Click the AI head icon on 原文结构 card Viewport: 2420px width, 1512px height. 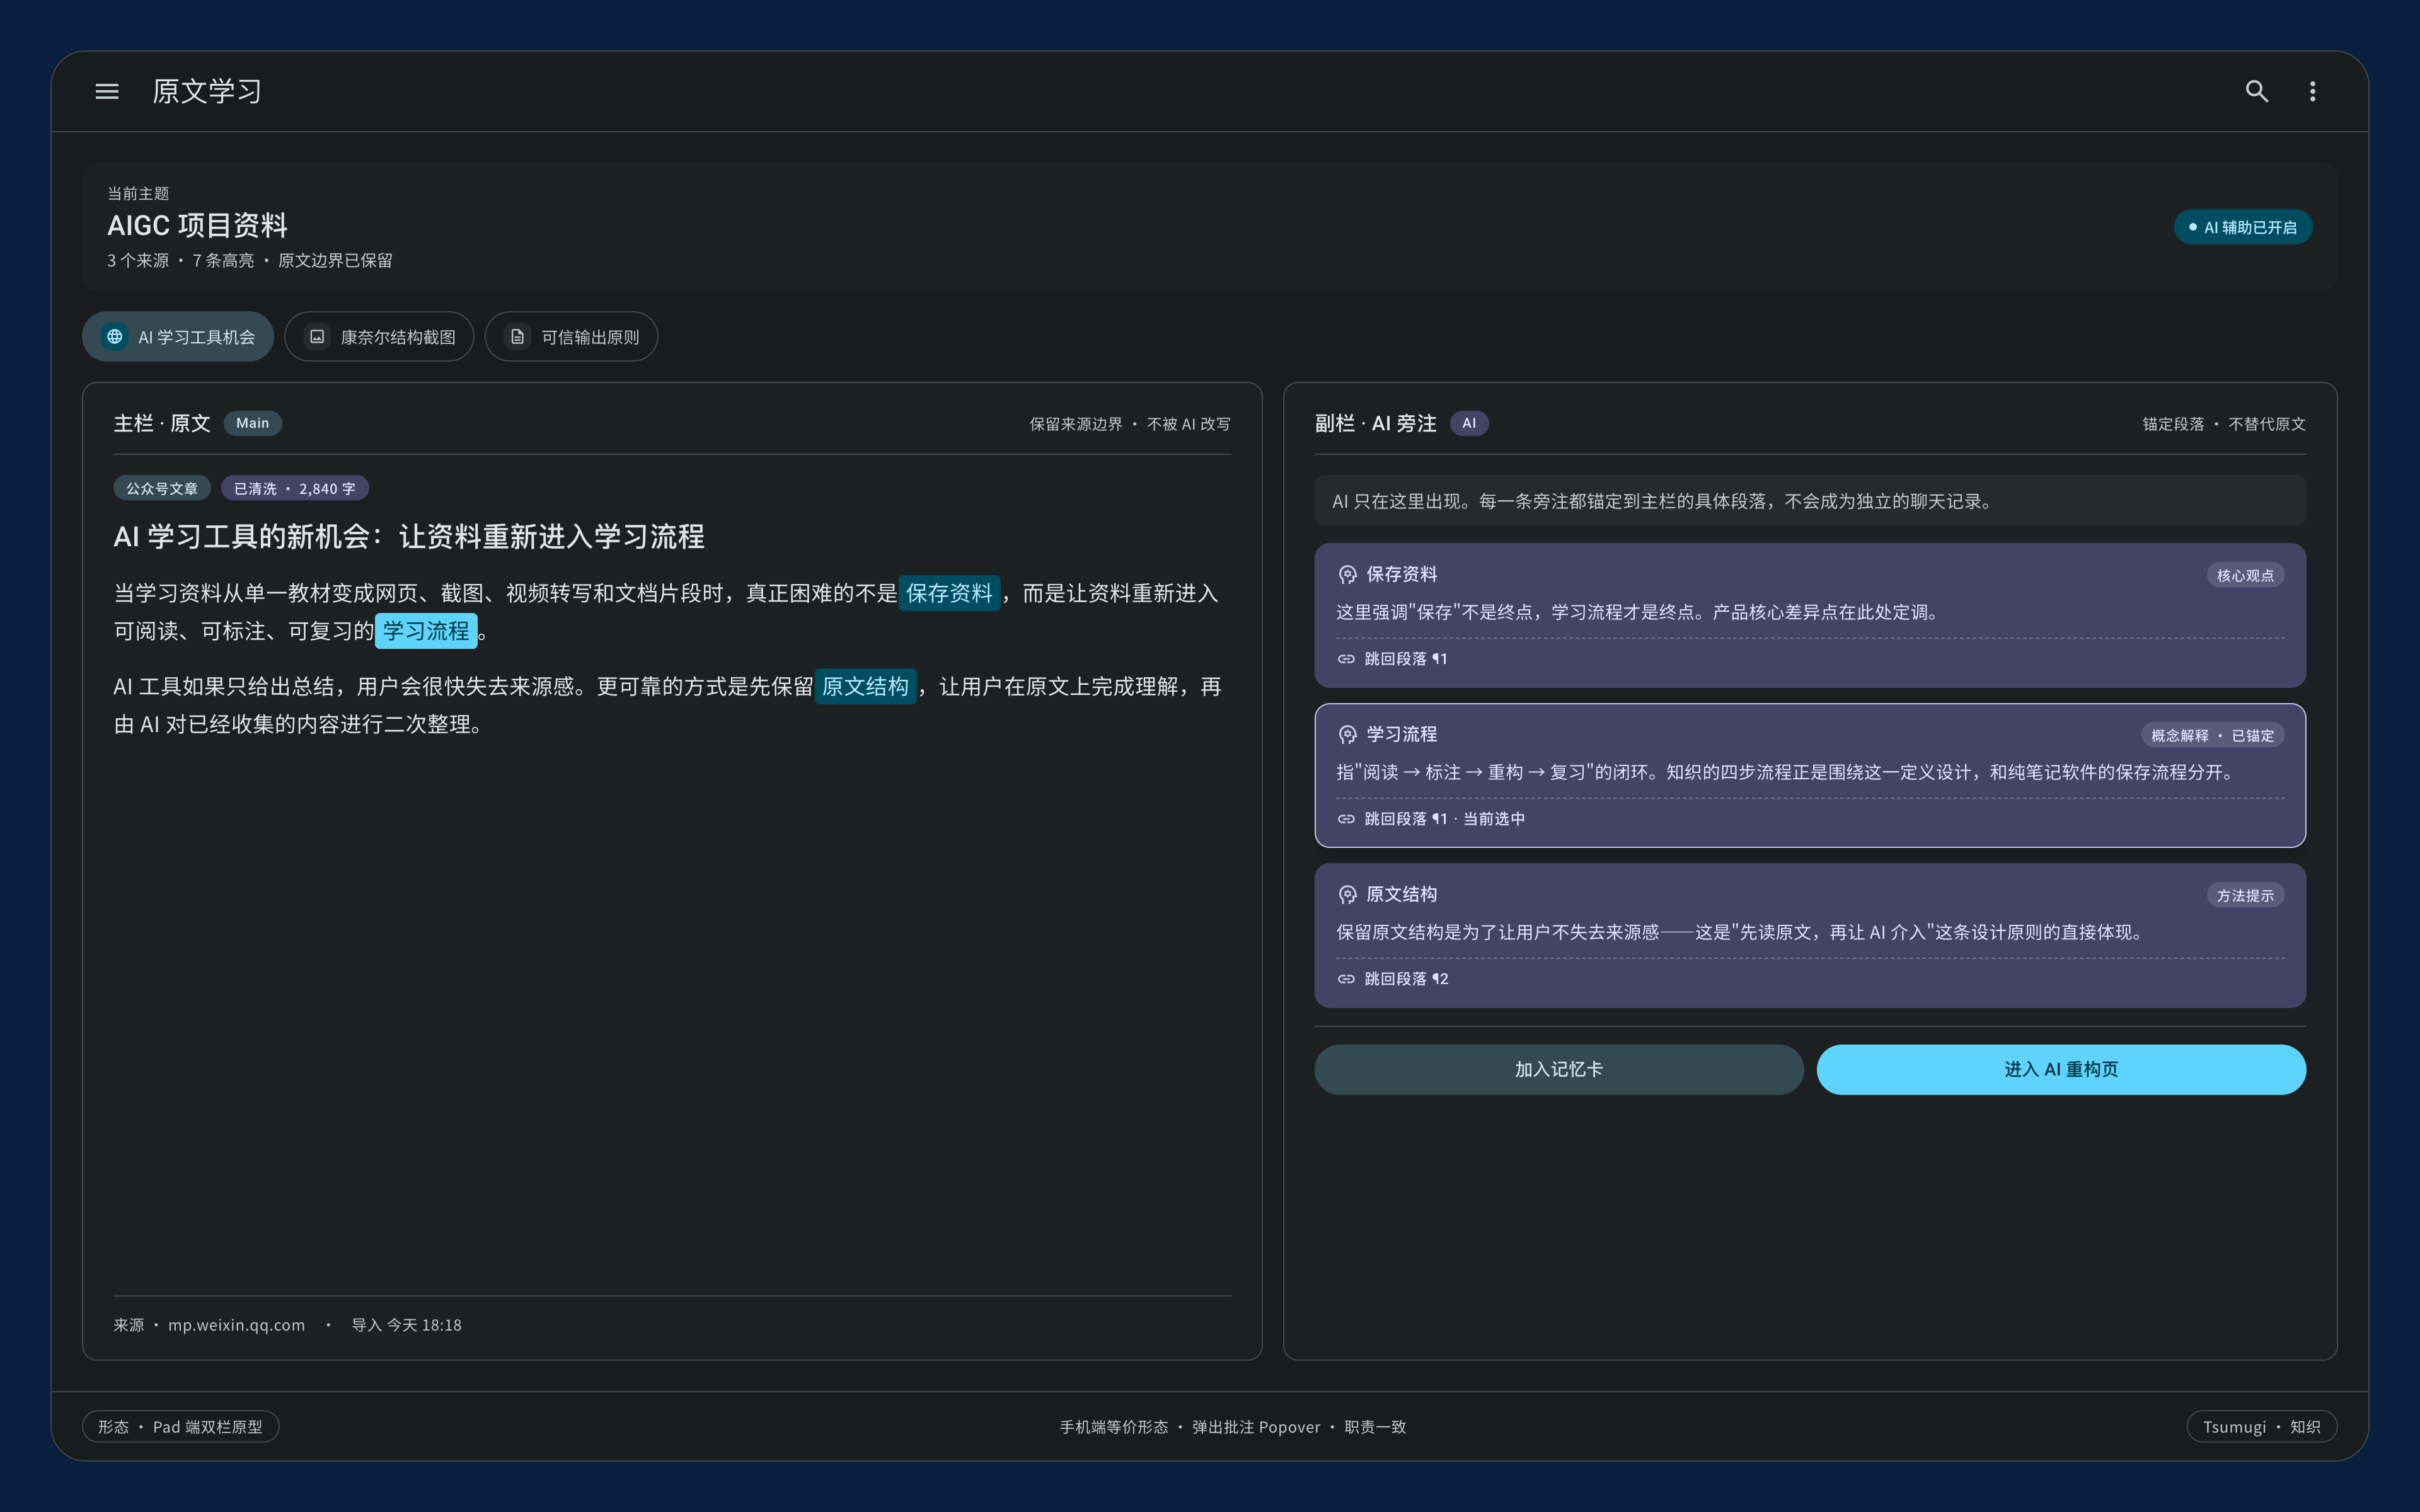[1347, 894]
